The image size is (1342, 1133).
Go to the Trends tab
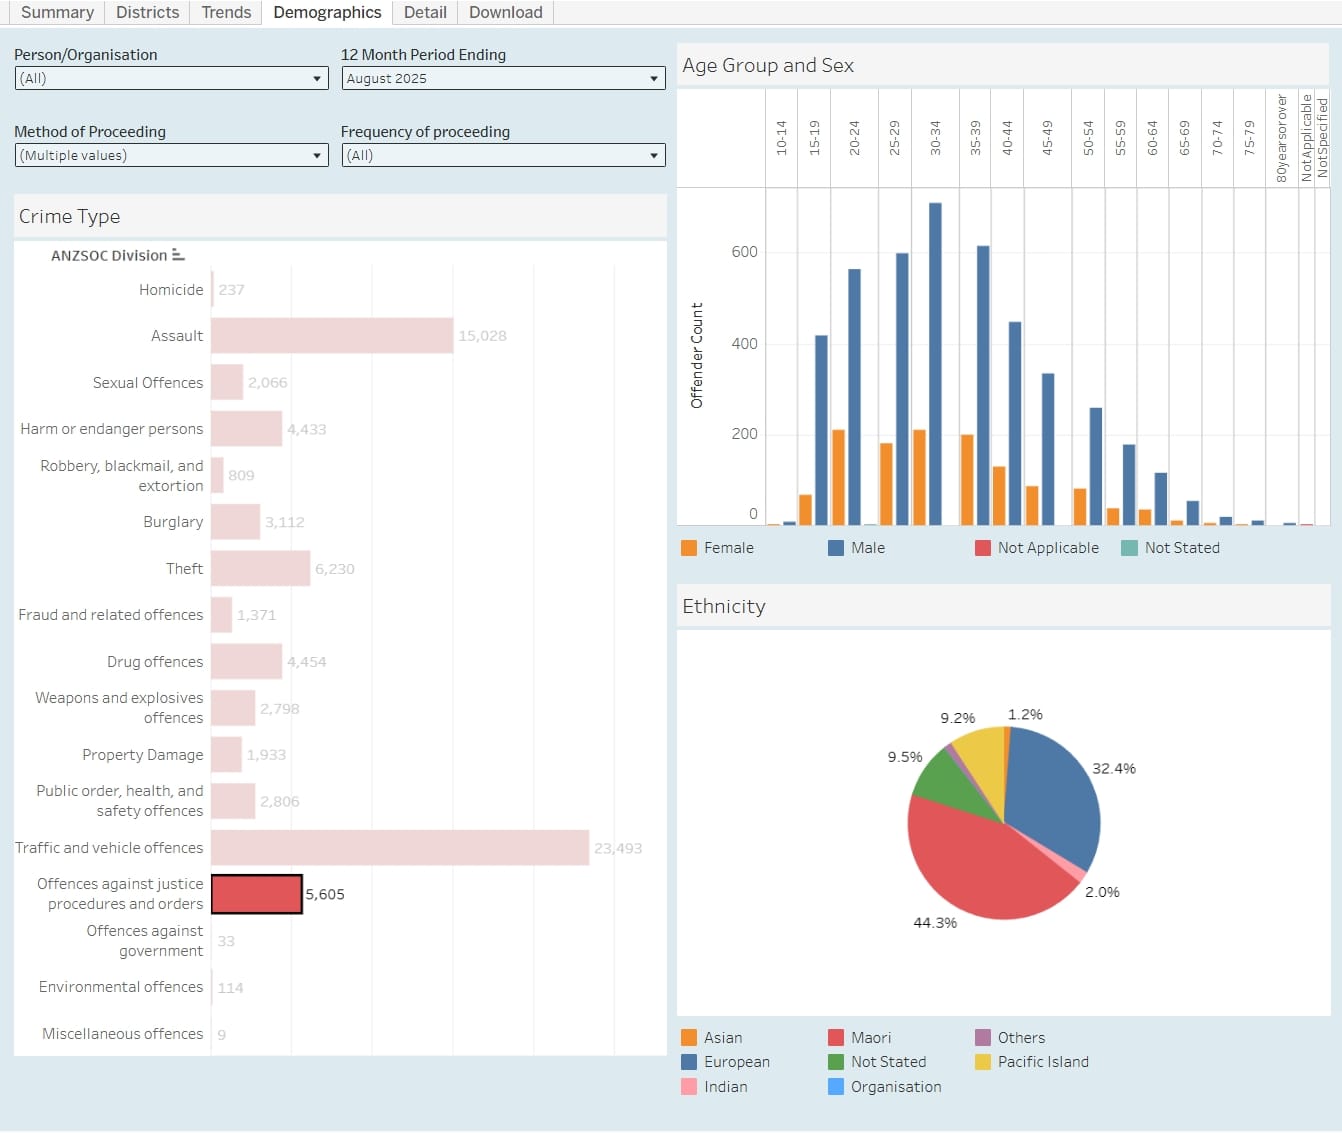226,12
